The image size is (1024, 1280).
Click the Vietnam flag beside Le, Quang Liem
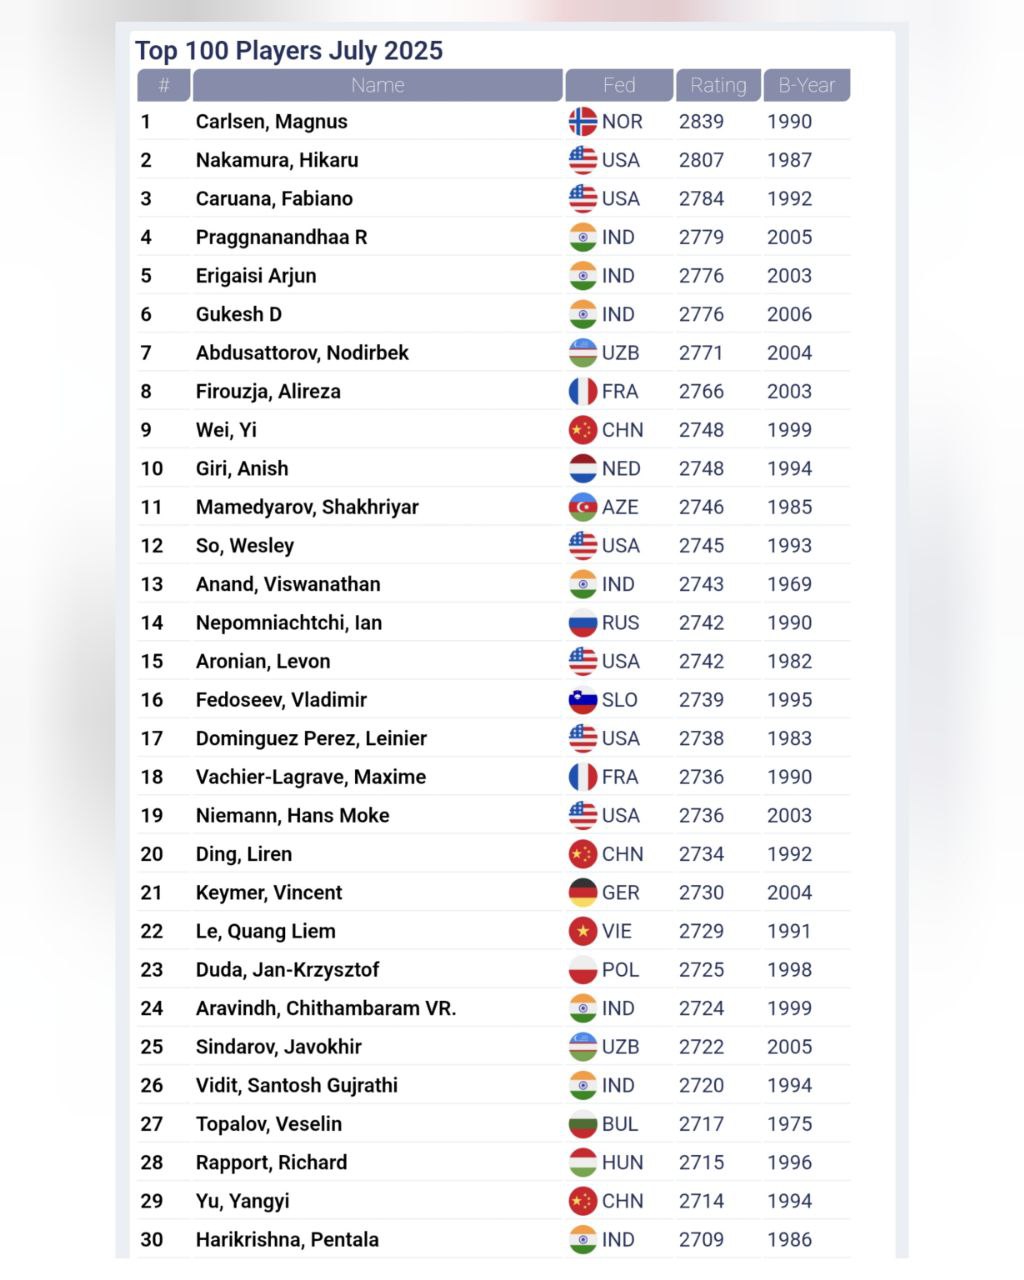[583, 932]
